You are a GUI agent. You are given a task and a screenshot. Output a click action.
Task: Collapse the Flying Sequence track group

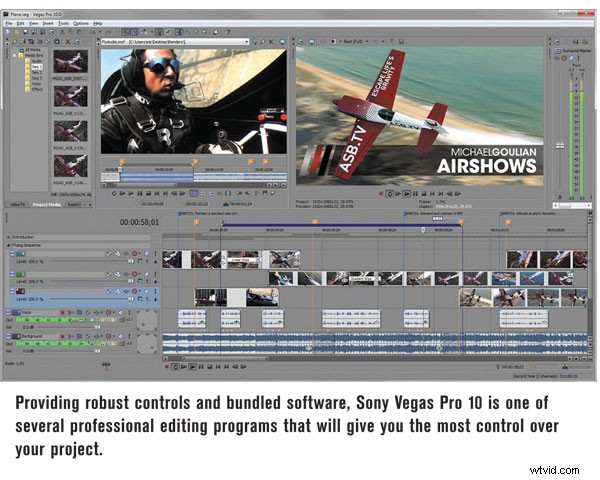(8, 245)
